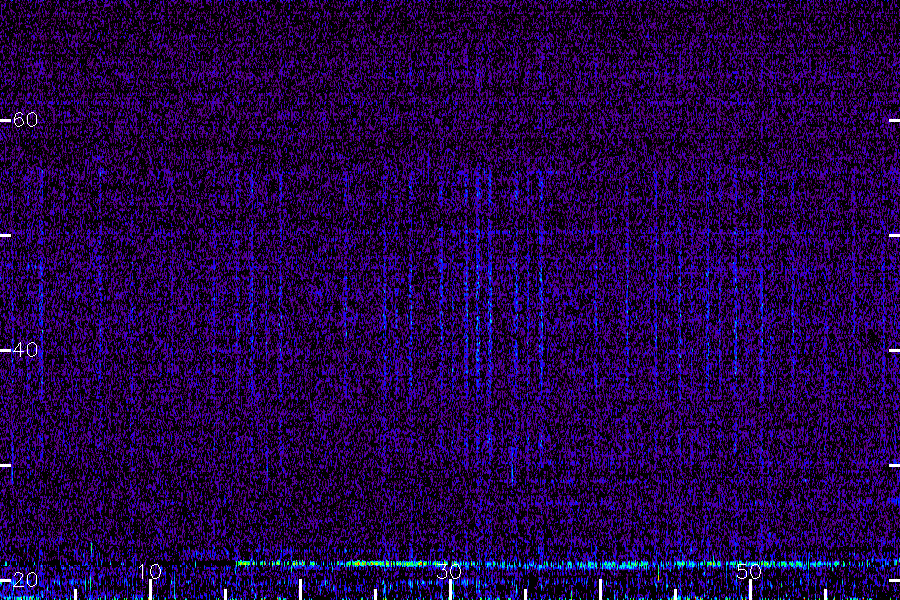
Task: Click the 50 label on the time axis
Action: pos(749,571)
